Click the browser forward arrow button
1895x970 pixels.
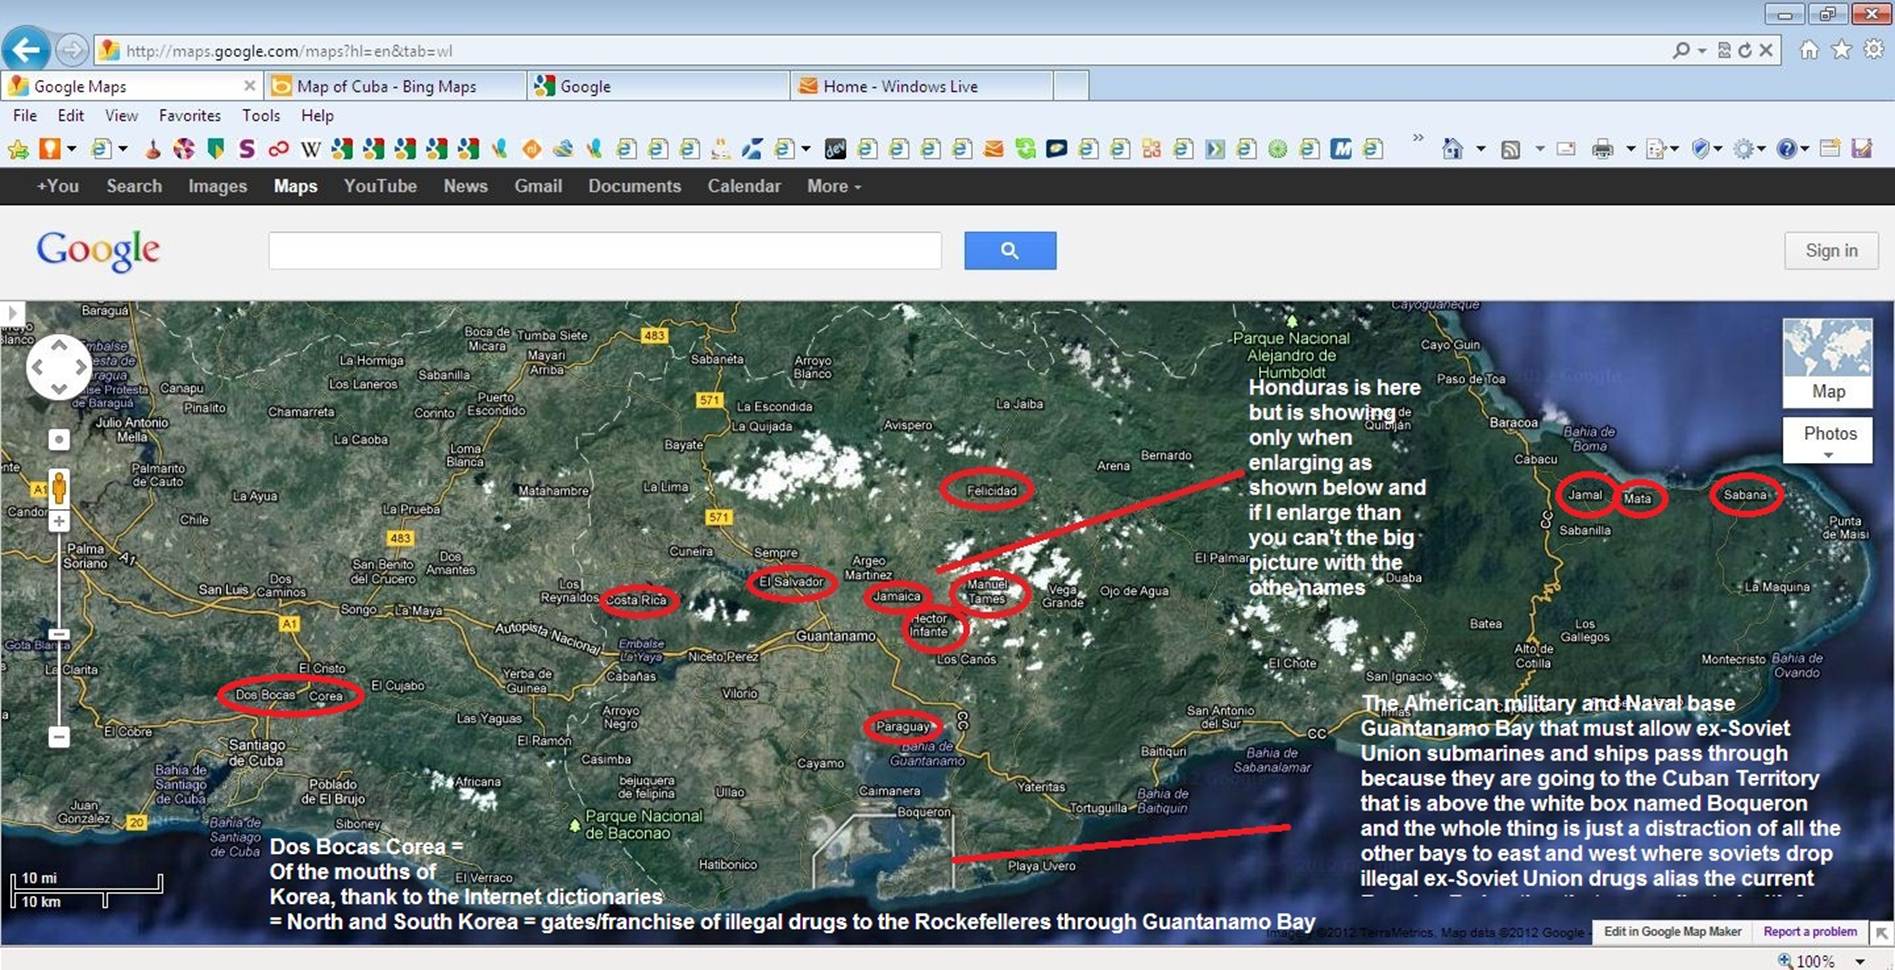tap(71, 49)
